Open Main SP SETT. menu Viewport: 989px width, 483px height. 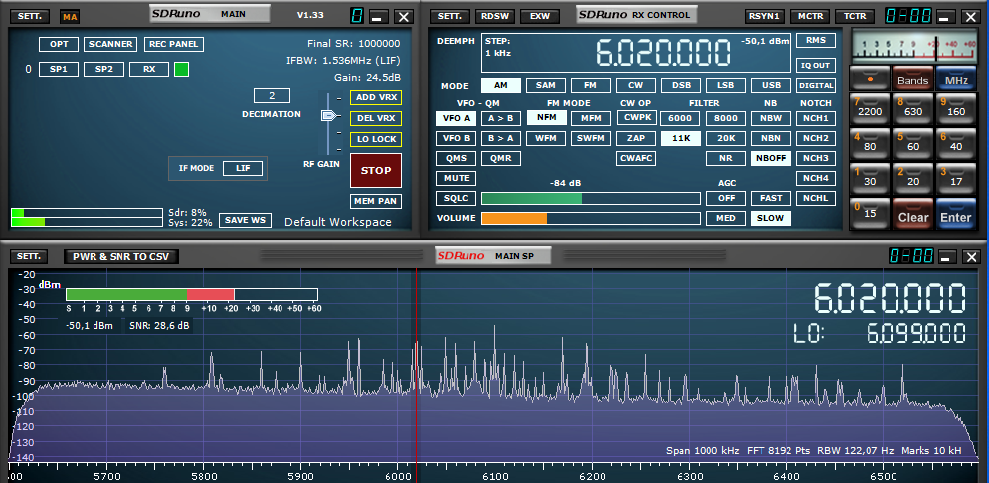pos(29,256)
